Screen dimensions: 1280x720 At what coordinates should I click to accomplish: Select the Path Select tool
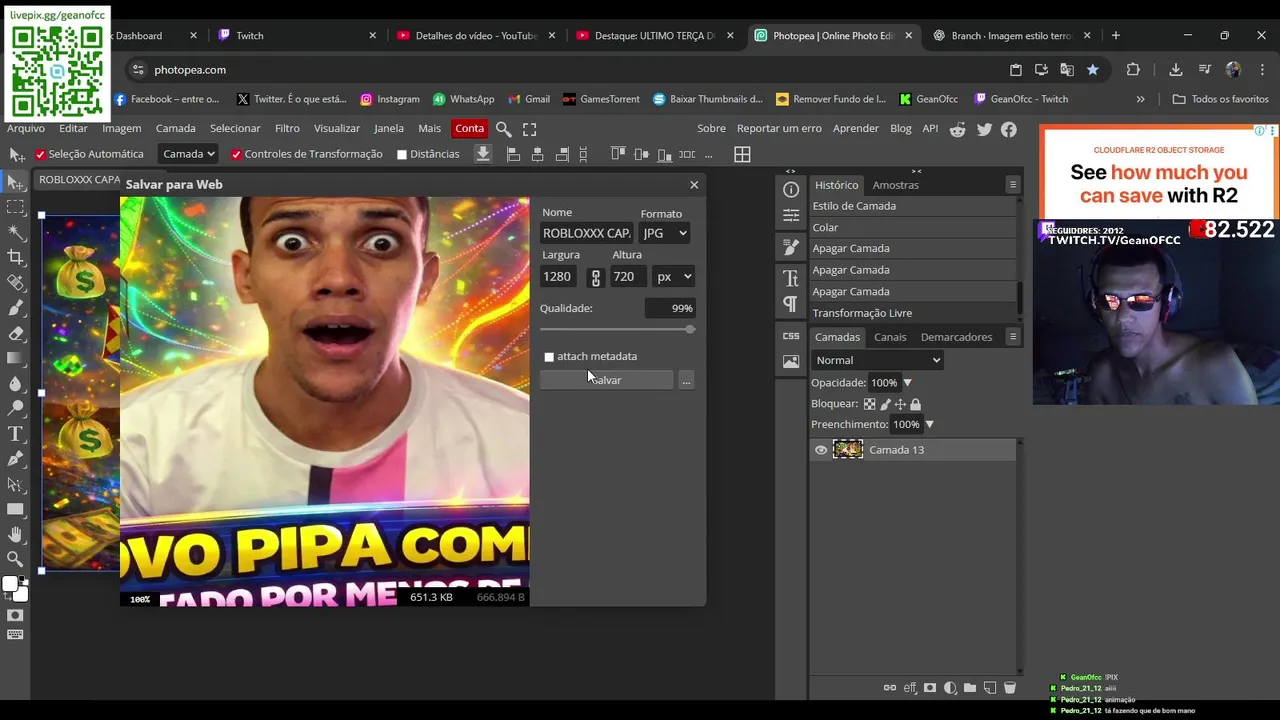15,484
